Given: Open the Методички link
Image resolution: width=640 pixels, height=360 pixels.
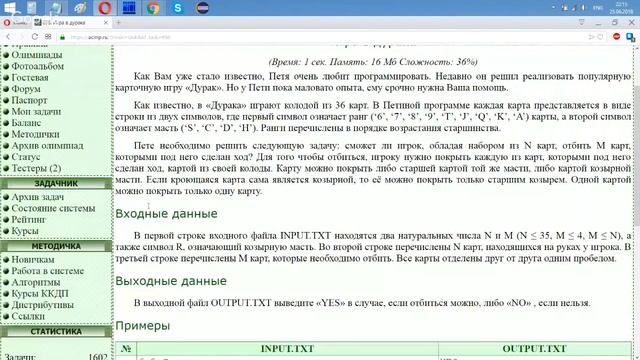Looking at the screenshot, I should [35, 134].
